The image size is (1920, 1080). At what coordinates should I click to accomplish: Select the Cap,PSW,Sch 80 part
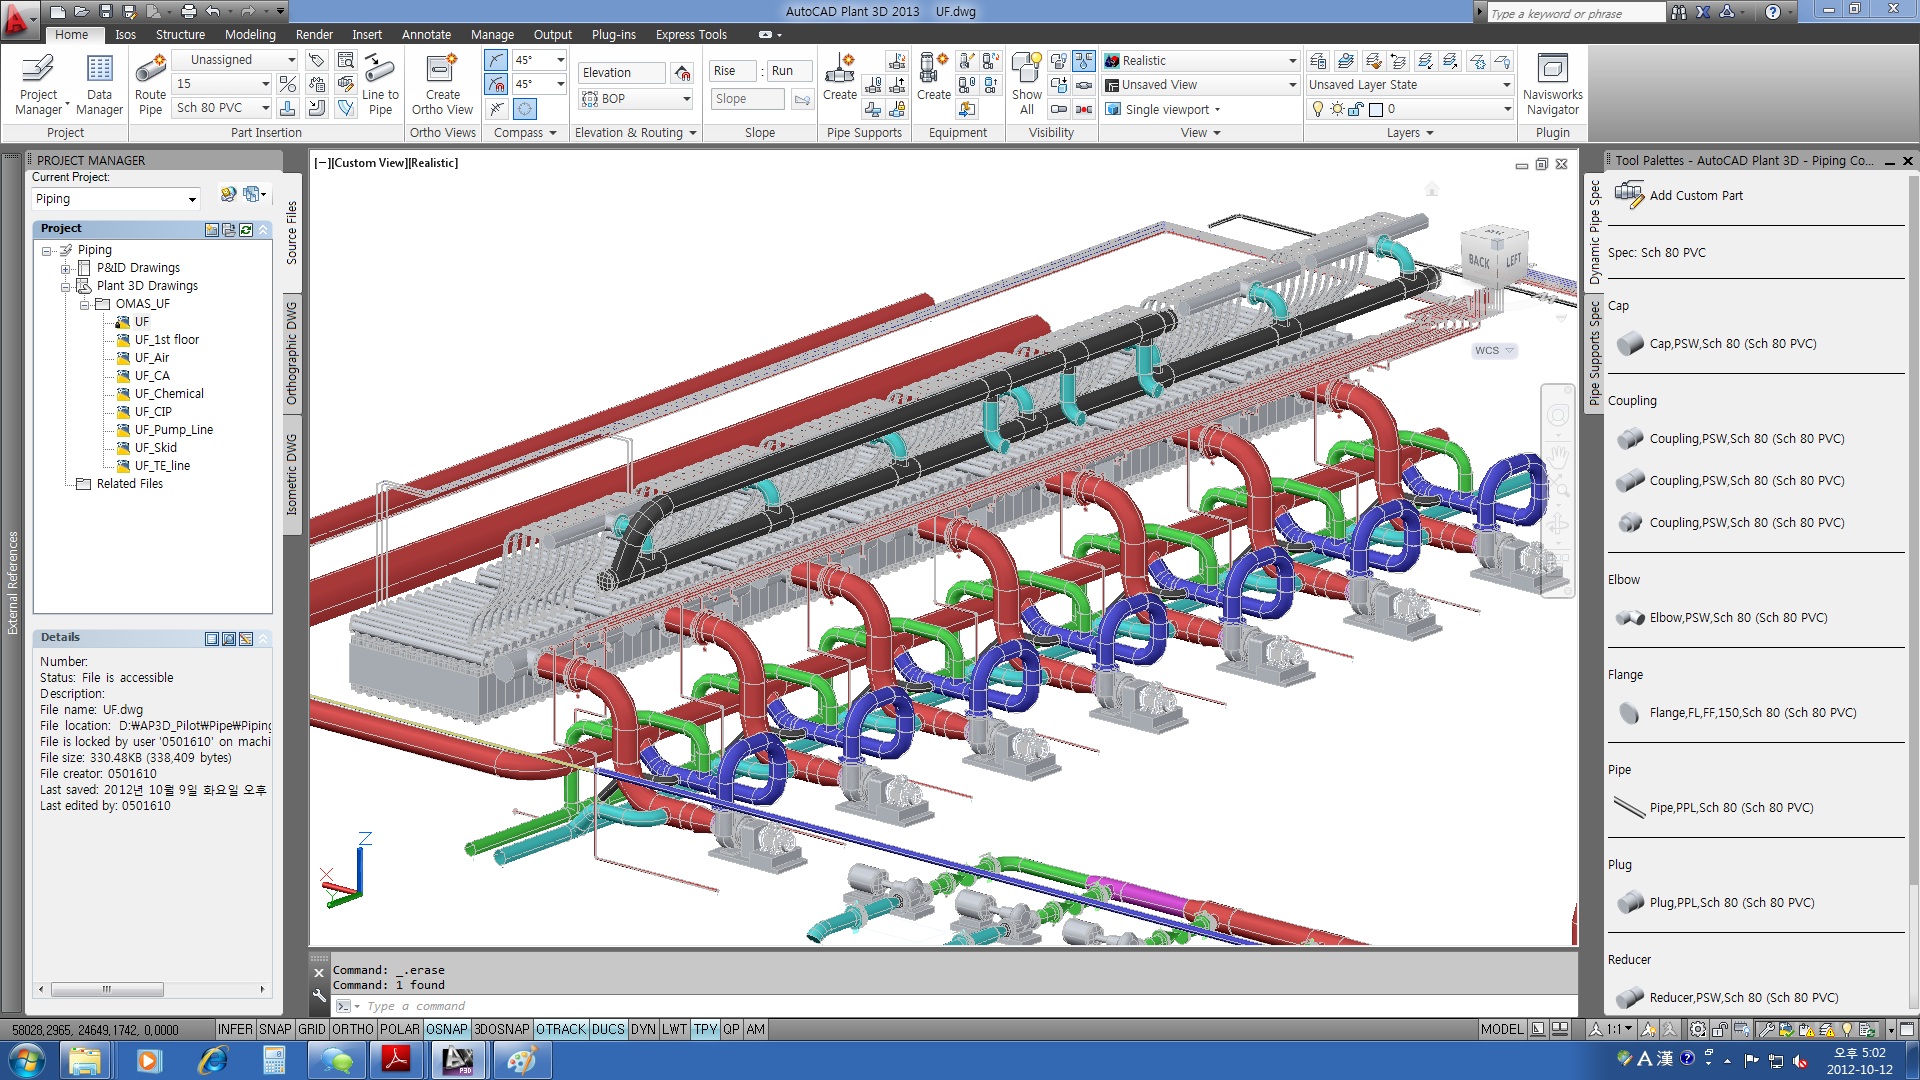click(1732, 343)
